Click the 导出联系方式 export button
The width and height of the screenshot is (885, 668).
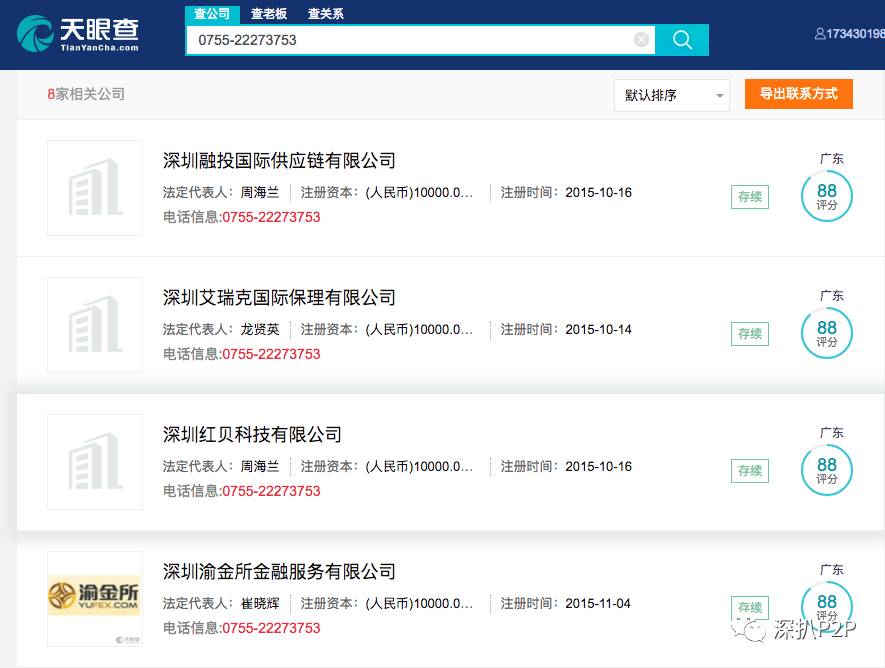(x=799, y=94)
